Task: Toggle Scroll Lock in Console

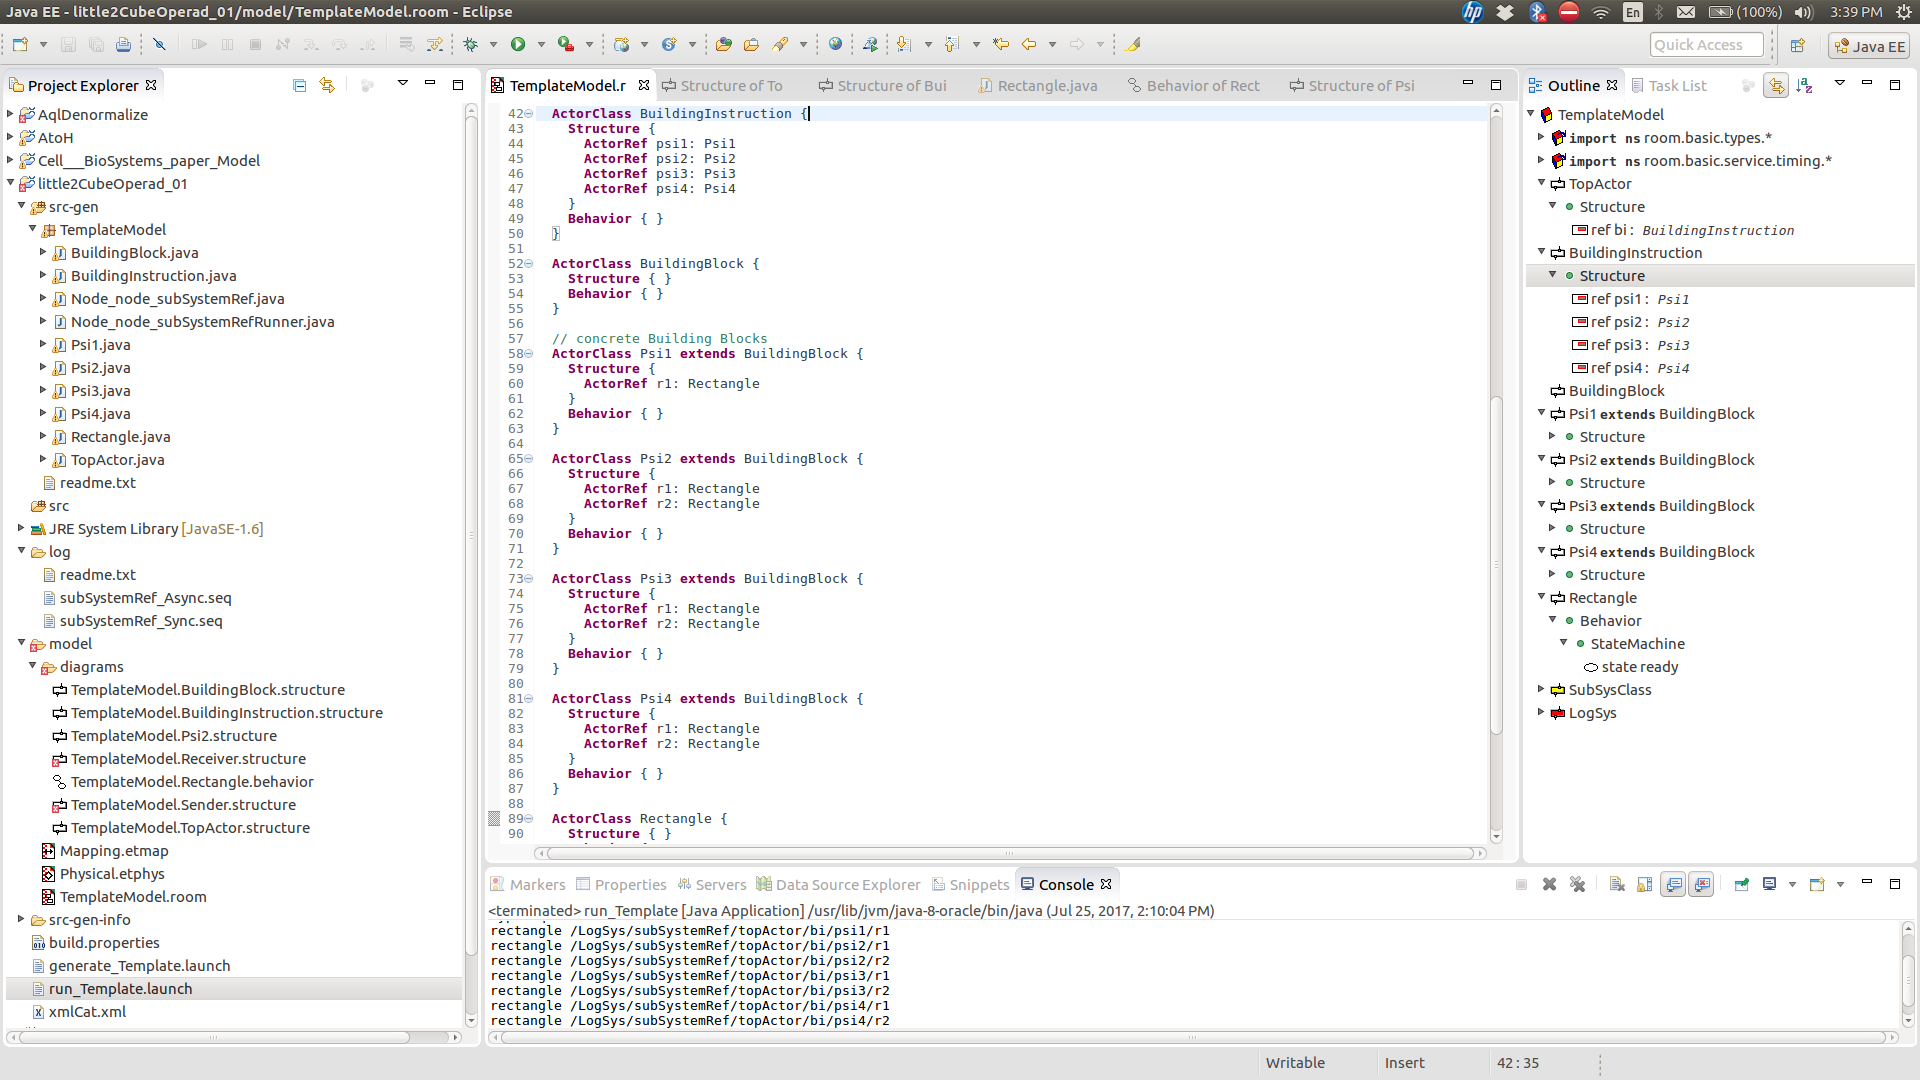Action: (x=1645, y=884)
